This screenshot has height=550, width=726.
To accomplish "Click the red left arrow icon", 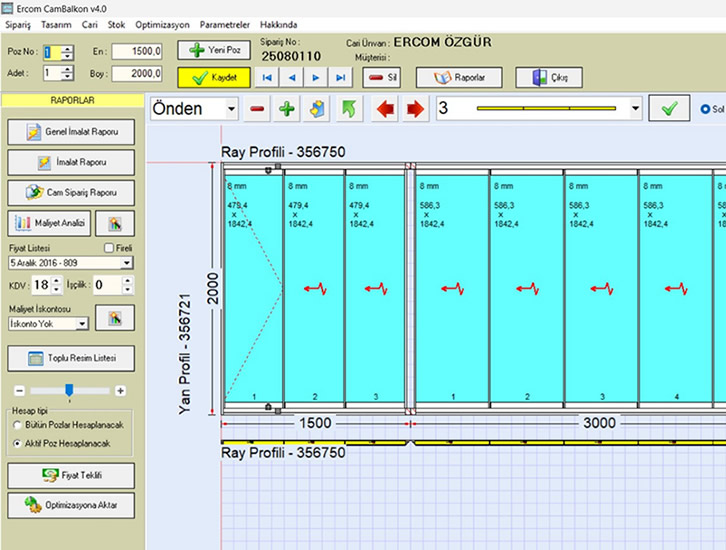I will [x=384, y=109].
